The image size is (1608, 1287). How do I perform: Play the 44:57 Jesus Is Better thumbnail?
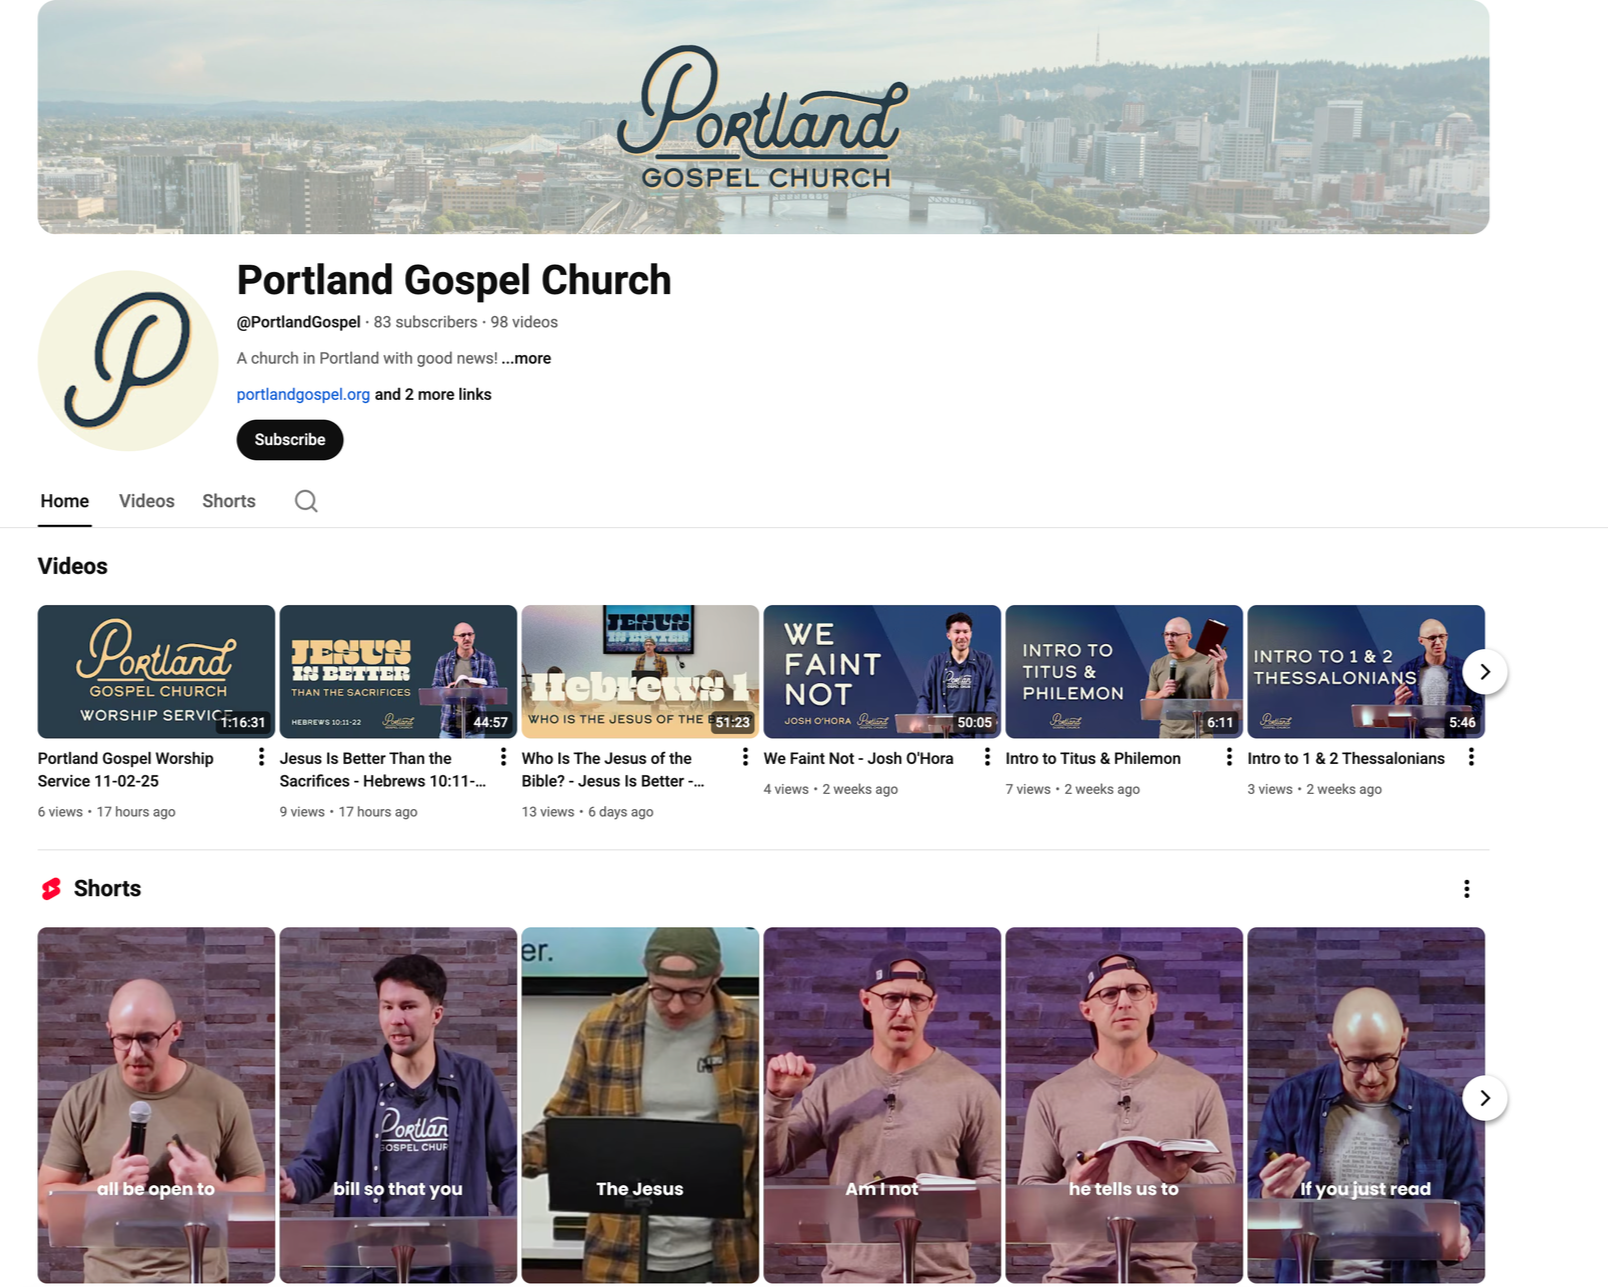pyautogui.click(x=398, y=672)
